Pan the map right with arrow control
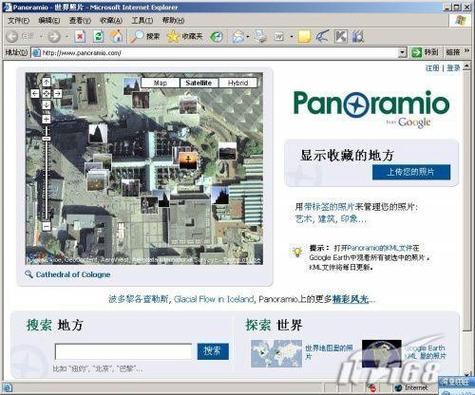Screen dimensions: 475x395 tap(58, 94)
